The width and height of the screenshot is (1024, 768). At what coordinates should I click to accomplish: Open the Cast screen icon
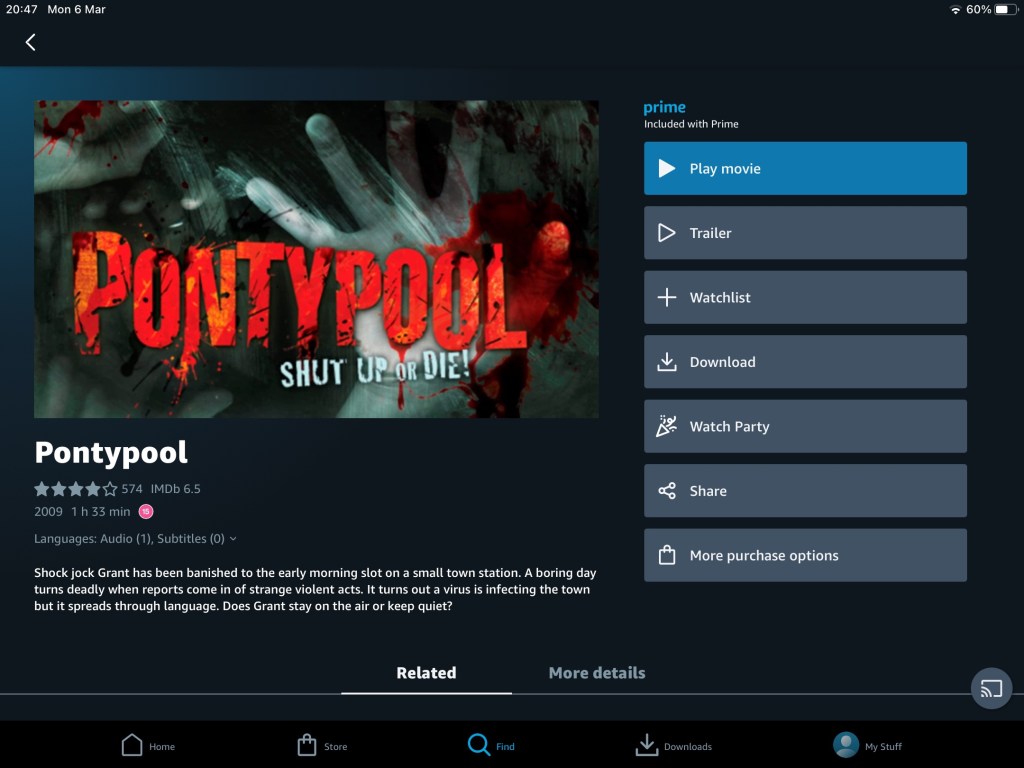click(991, 689)
